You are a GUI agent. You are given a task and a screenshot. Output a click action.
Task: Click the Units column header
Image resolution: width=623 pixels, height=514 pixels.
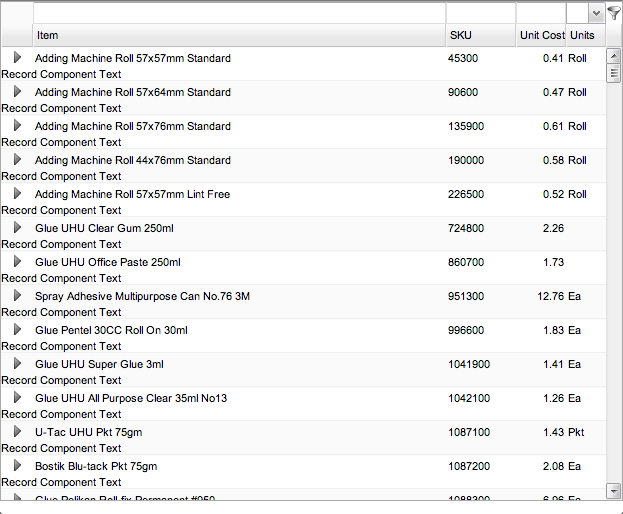pyautogui.click(x=584, y=35)
